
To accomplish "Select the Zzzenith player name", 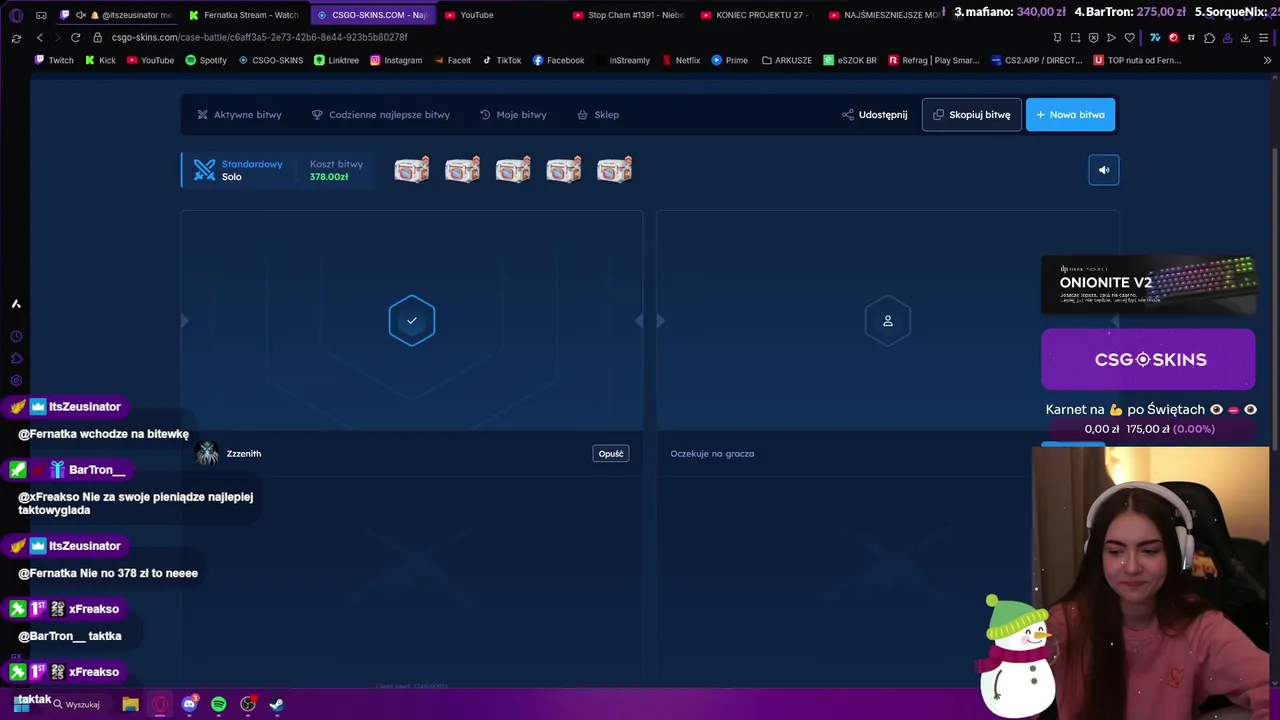I will [244, 454].
